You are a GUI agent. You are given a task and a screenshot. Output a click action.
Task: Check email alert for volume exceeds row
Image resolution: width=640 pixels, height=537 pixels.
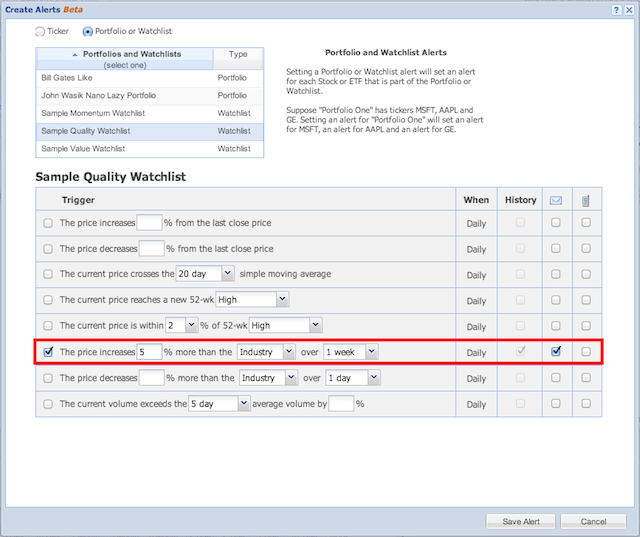(x=556, y=404)
